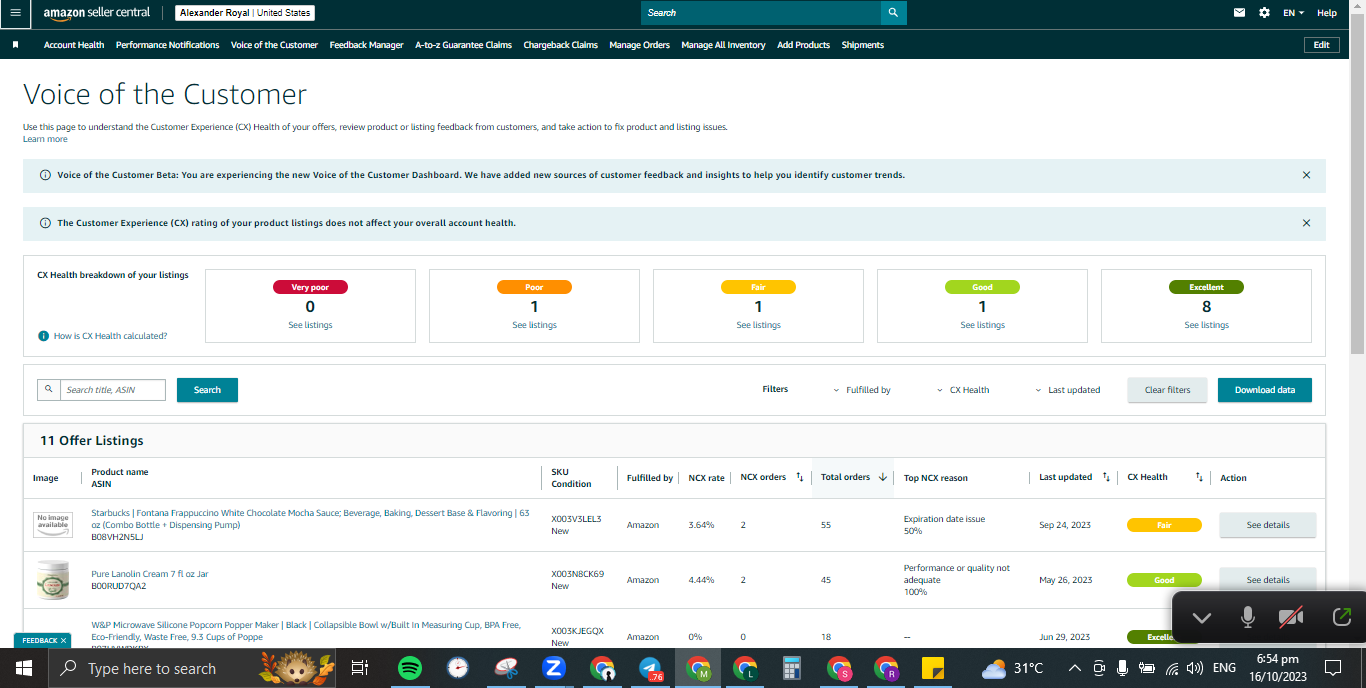Image resolution: width=1366 pixels, height=688 pixels.
Task: Focus the header search field
Action: click(x=761, y=13)
